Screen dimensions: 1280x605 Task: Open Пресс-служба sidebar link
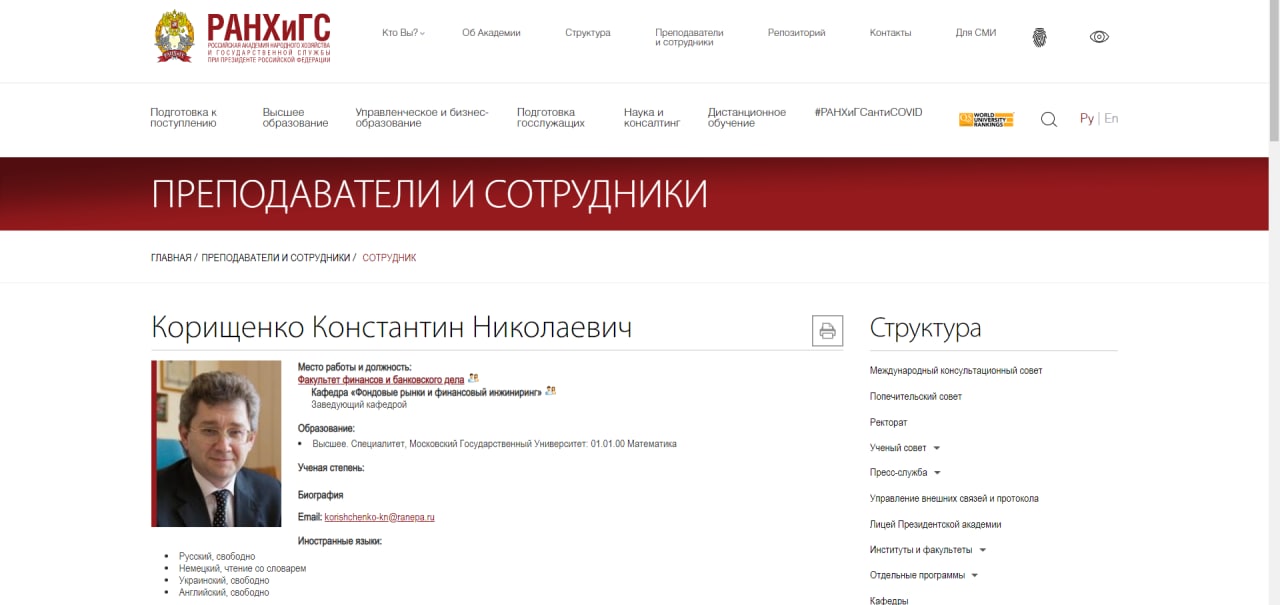(x=898, y=473)
